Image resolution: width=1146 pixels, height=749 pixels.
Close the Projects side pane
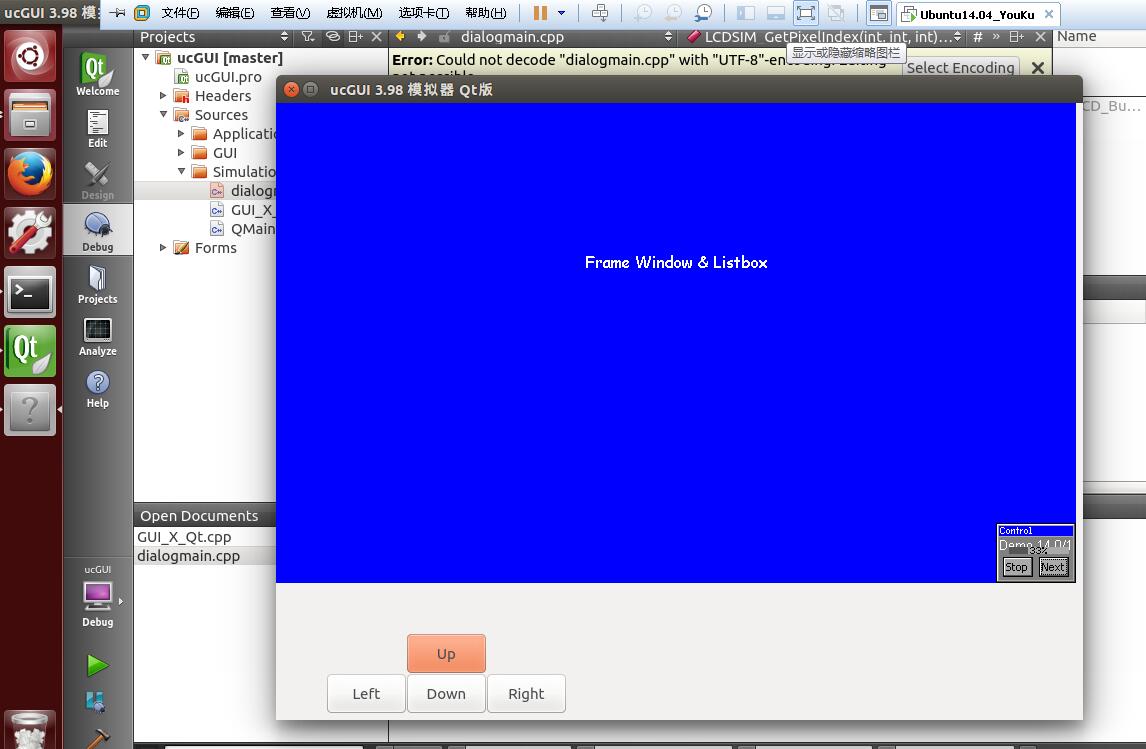[376, 37]
